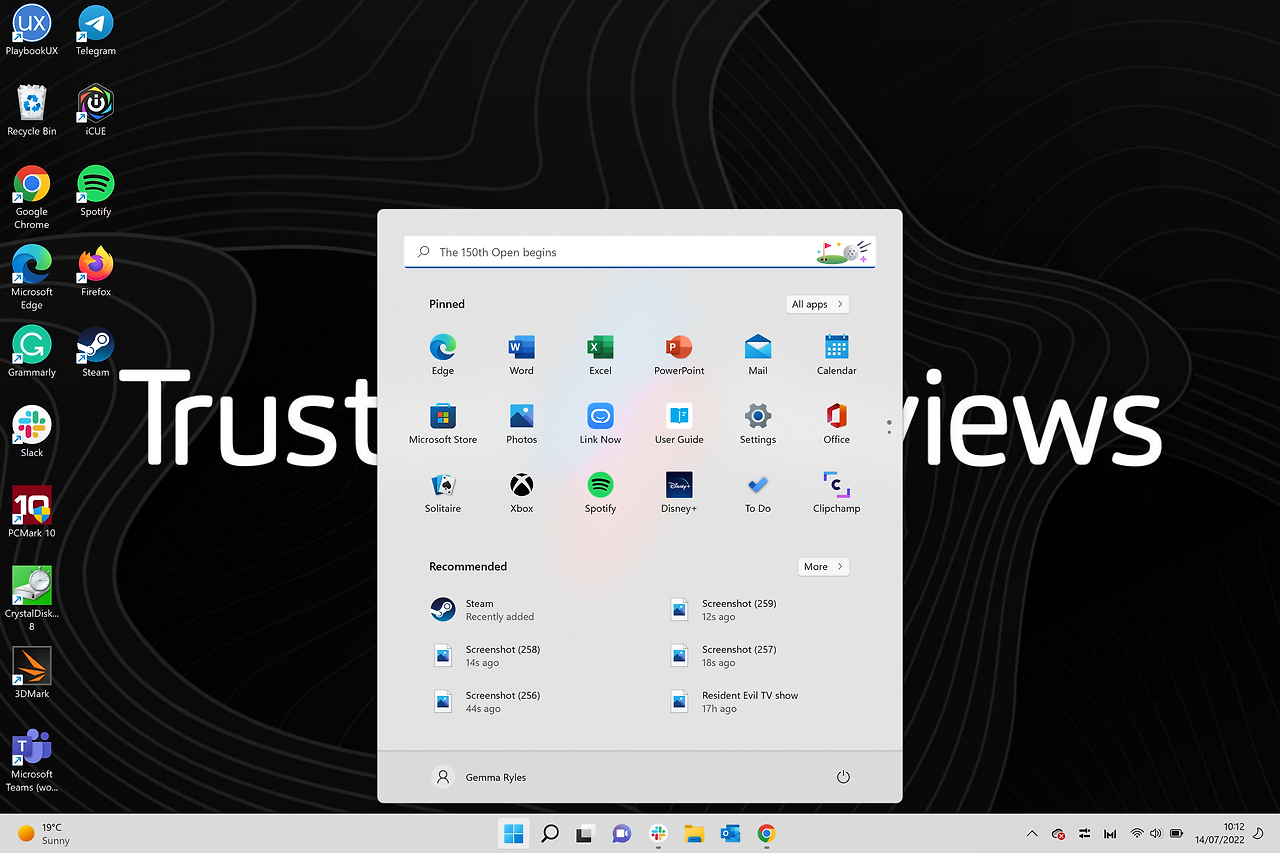1280x853 pixels.
Task: Launch Word from the Start menu
Action: 521,354
